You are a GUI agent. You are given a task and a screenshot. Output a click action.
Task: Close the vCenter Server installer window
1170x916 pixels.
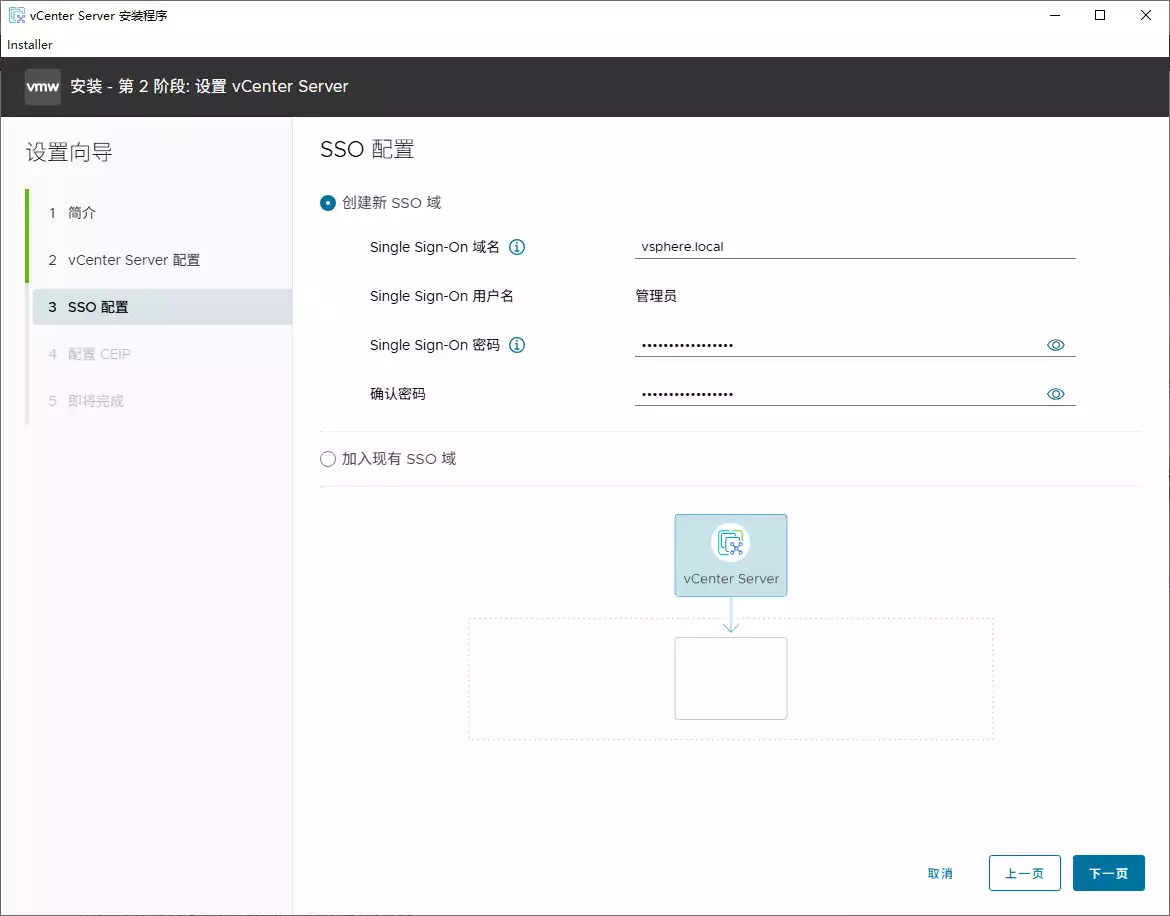pyautogui.click(x=1145, y=15)
